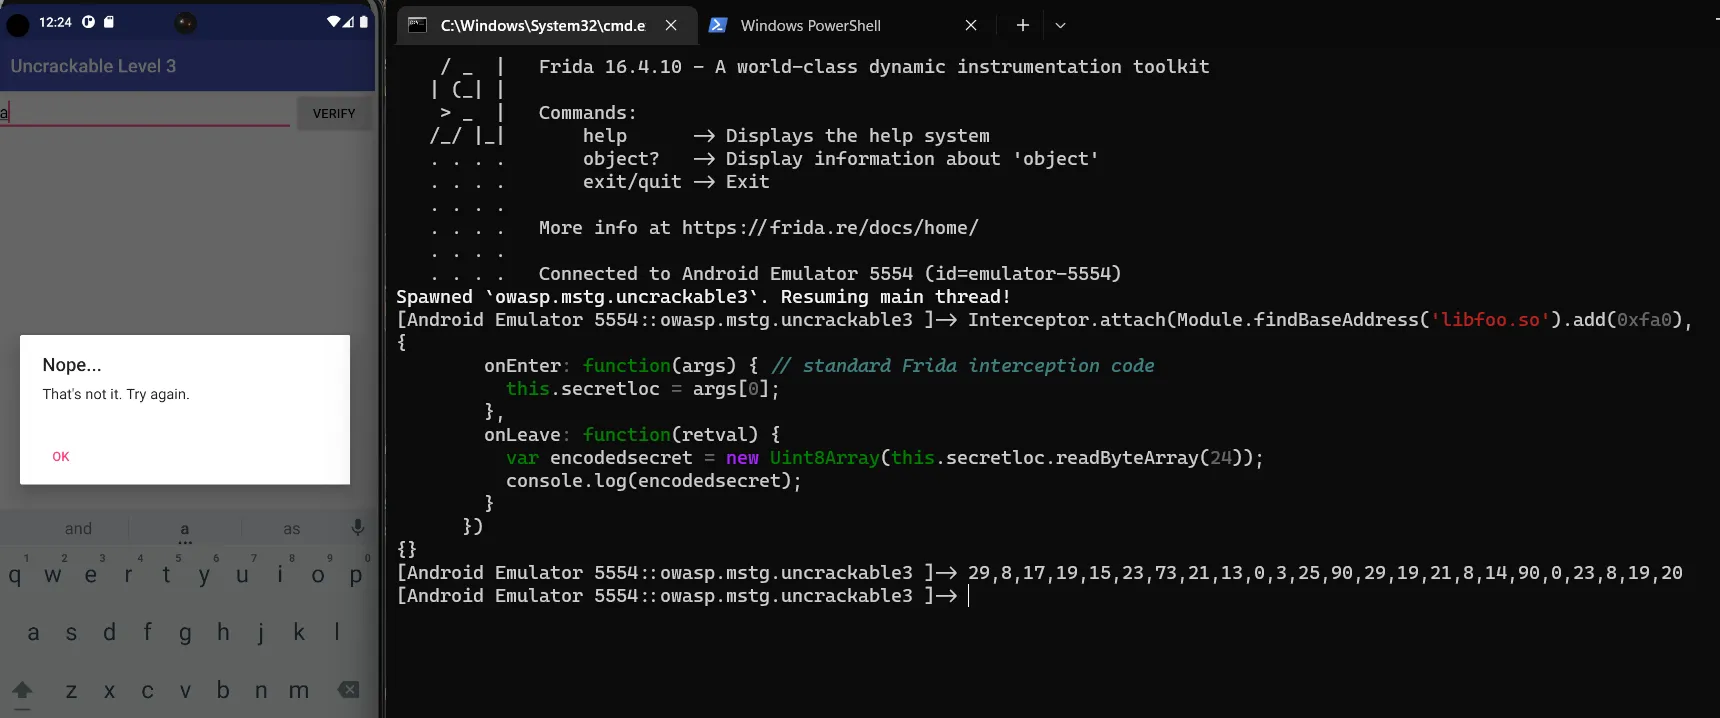Viewport: 1720px width, 718px height.
Task: Tap the Wi-Fi status icon
Action: (x=333, y=21)
